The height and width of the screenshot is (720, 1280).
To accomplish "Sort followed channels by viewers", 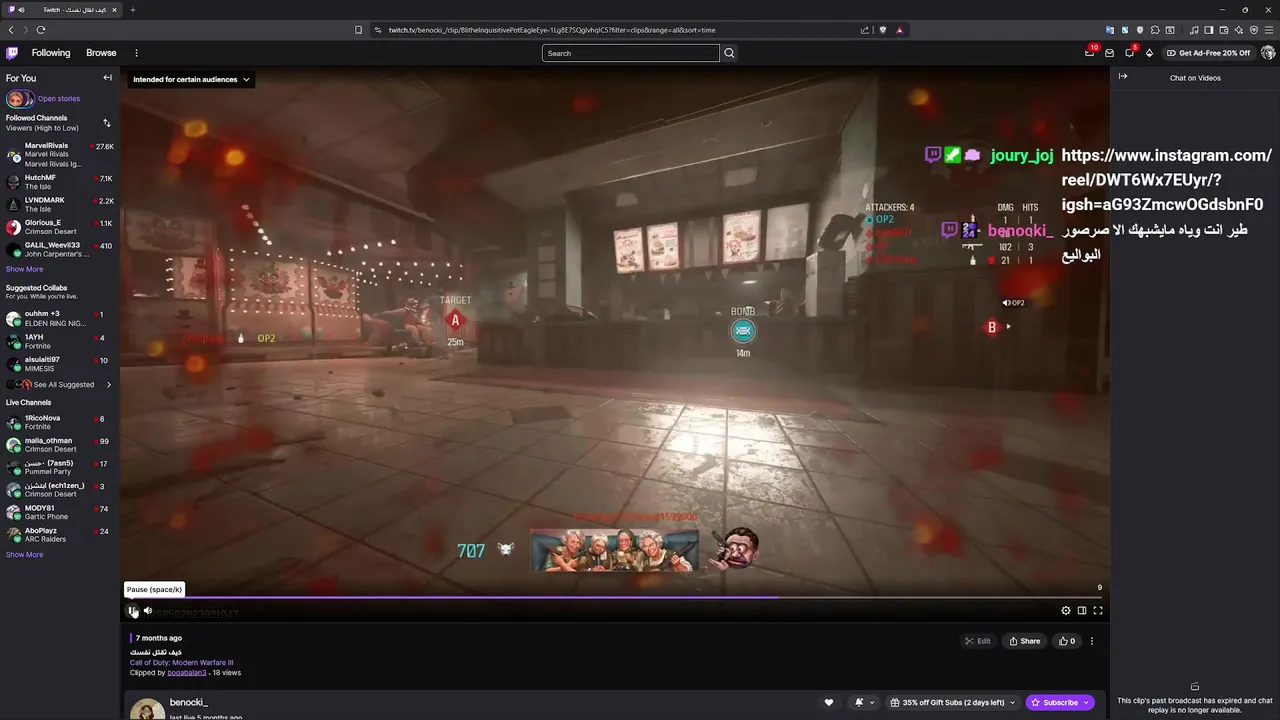I will (107, 123).
